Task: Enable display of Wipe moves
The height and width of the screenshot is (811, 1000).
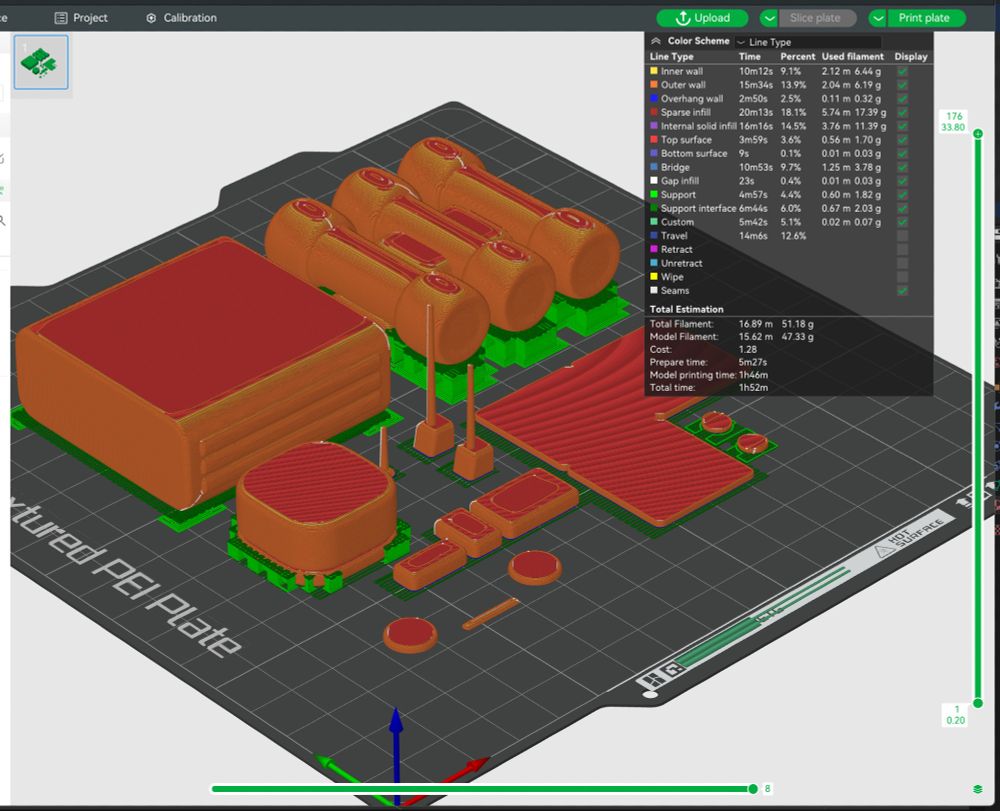Action: tap(902, 277)
